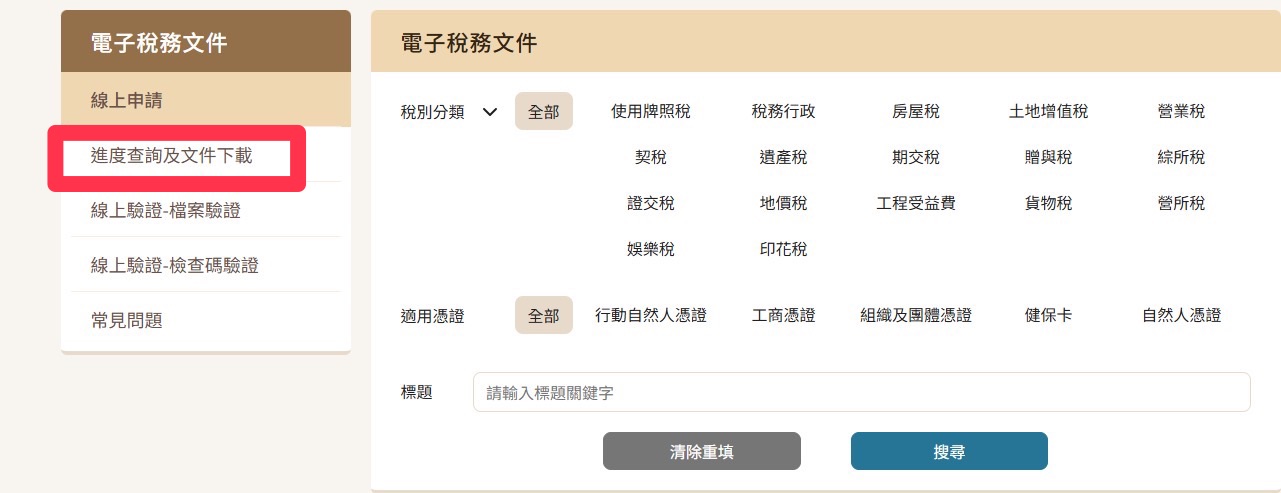The height and width of the screenshot is (493, 1281).
Task: Filter by 工商憑證 certificate type
Action: click(x=783, y=316)
